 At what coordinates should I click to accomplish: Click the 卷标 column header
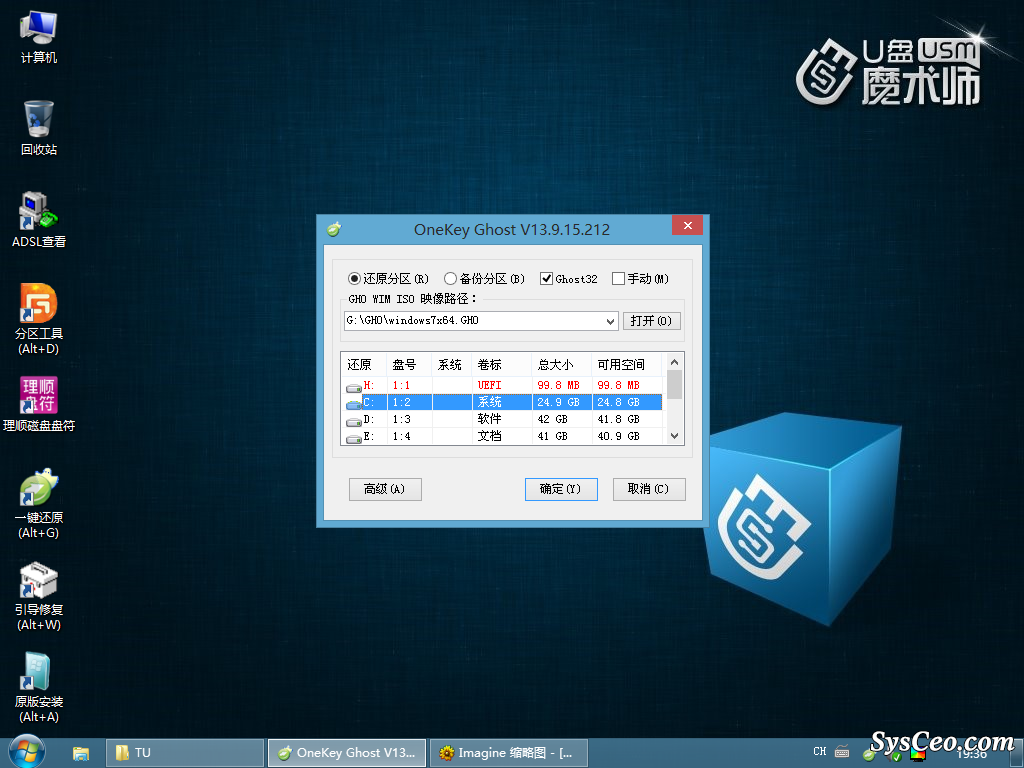tap(502, 364)
